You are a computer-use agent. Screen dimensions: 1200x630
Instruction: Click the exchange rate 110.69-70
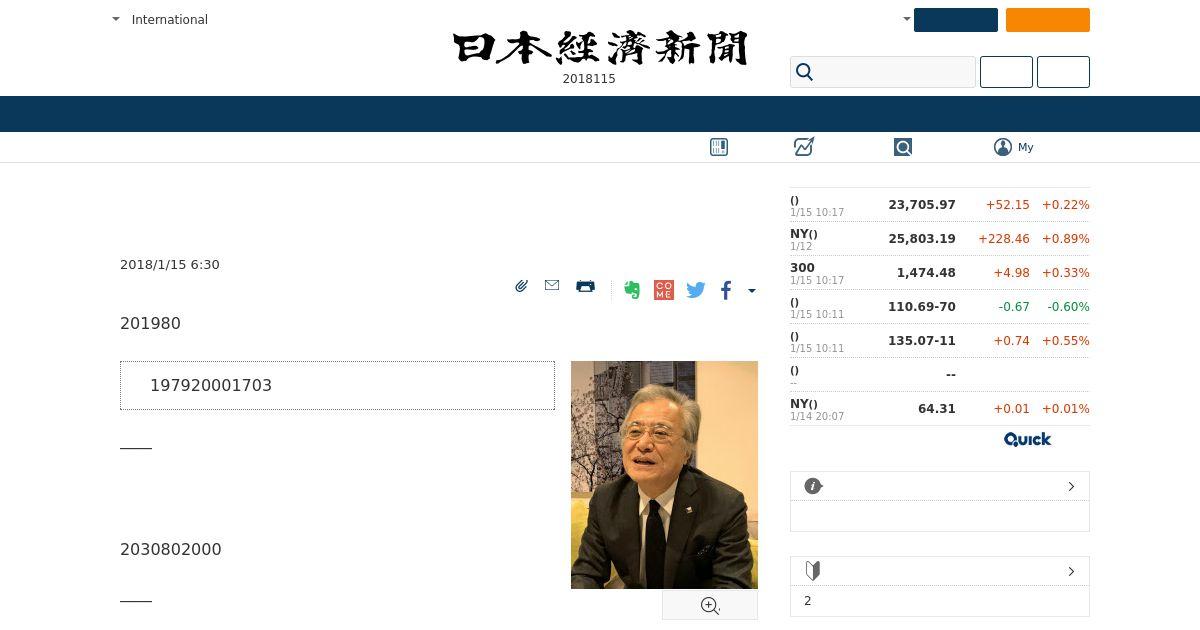point(922,307)
